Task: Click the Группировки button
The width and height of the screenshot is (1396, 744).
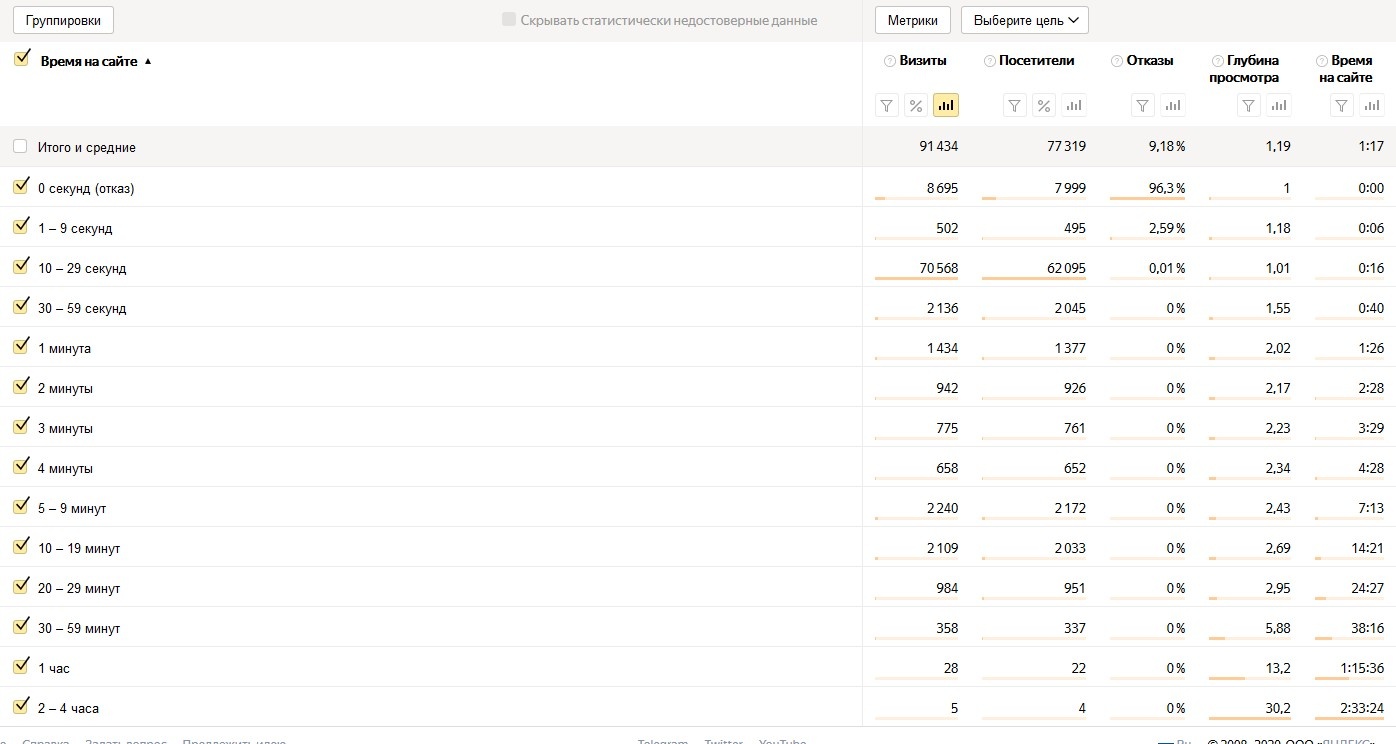Action: 63,20
